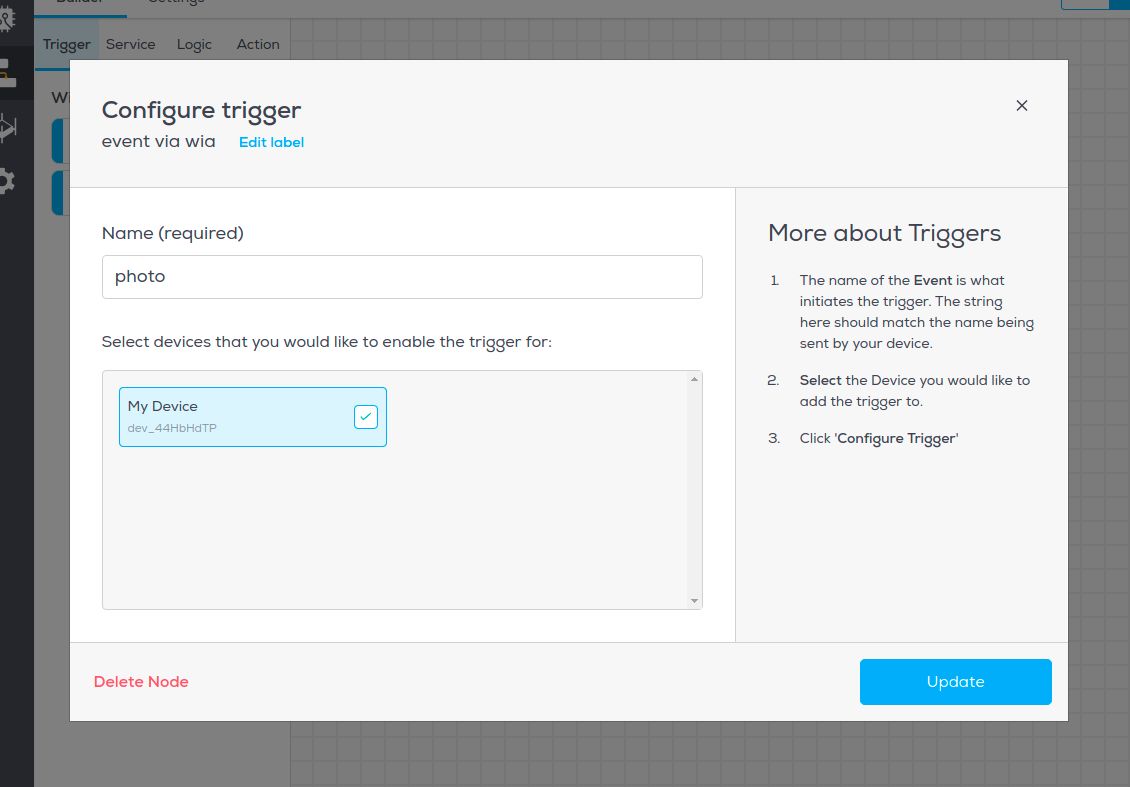The image size is (1130, 787).
Task: Click the Edit label link
Action: [272, 143]
